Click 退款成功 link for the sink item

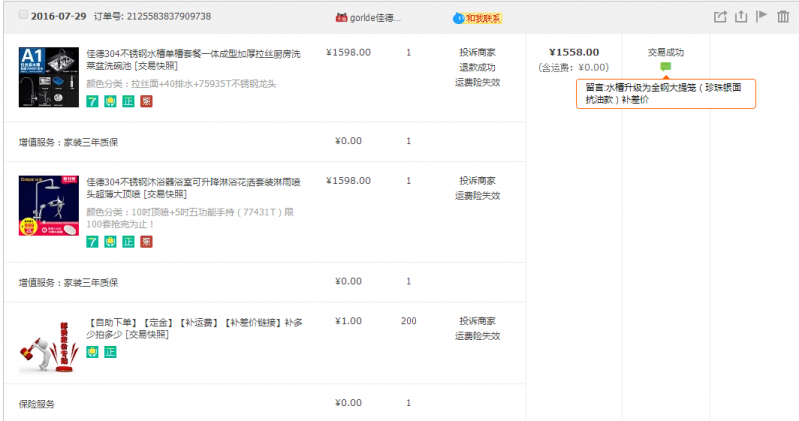(x=477, y=67)
